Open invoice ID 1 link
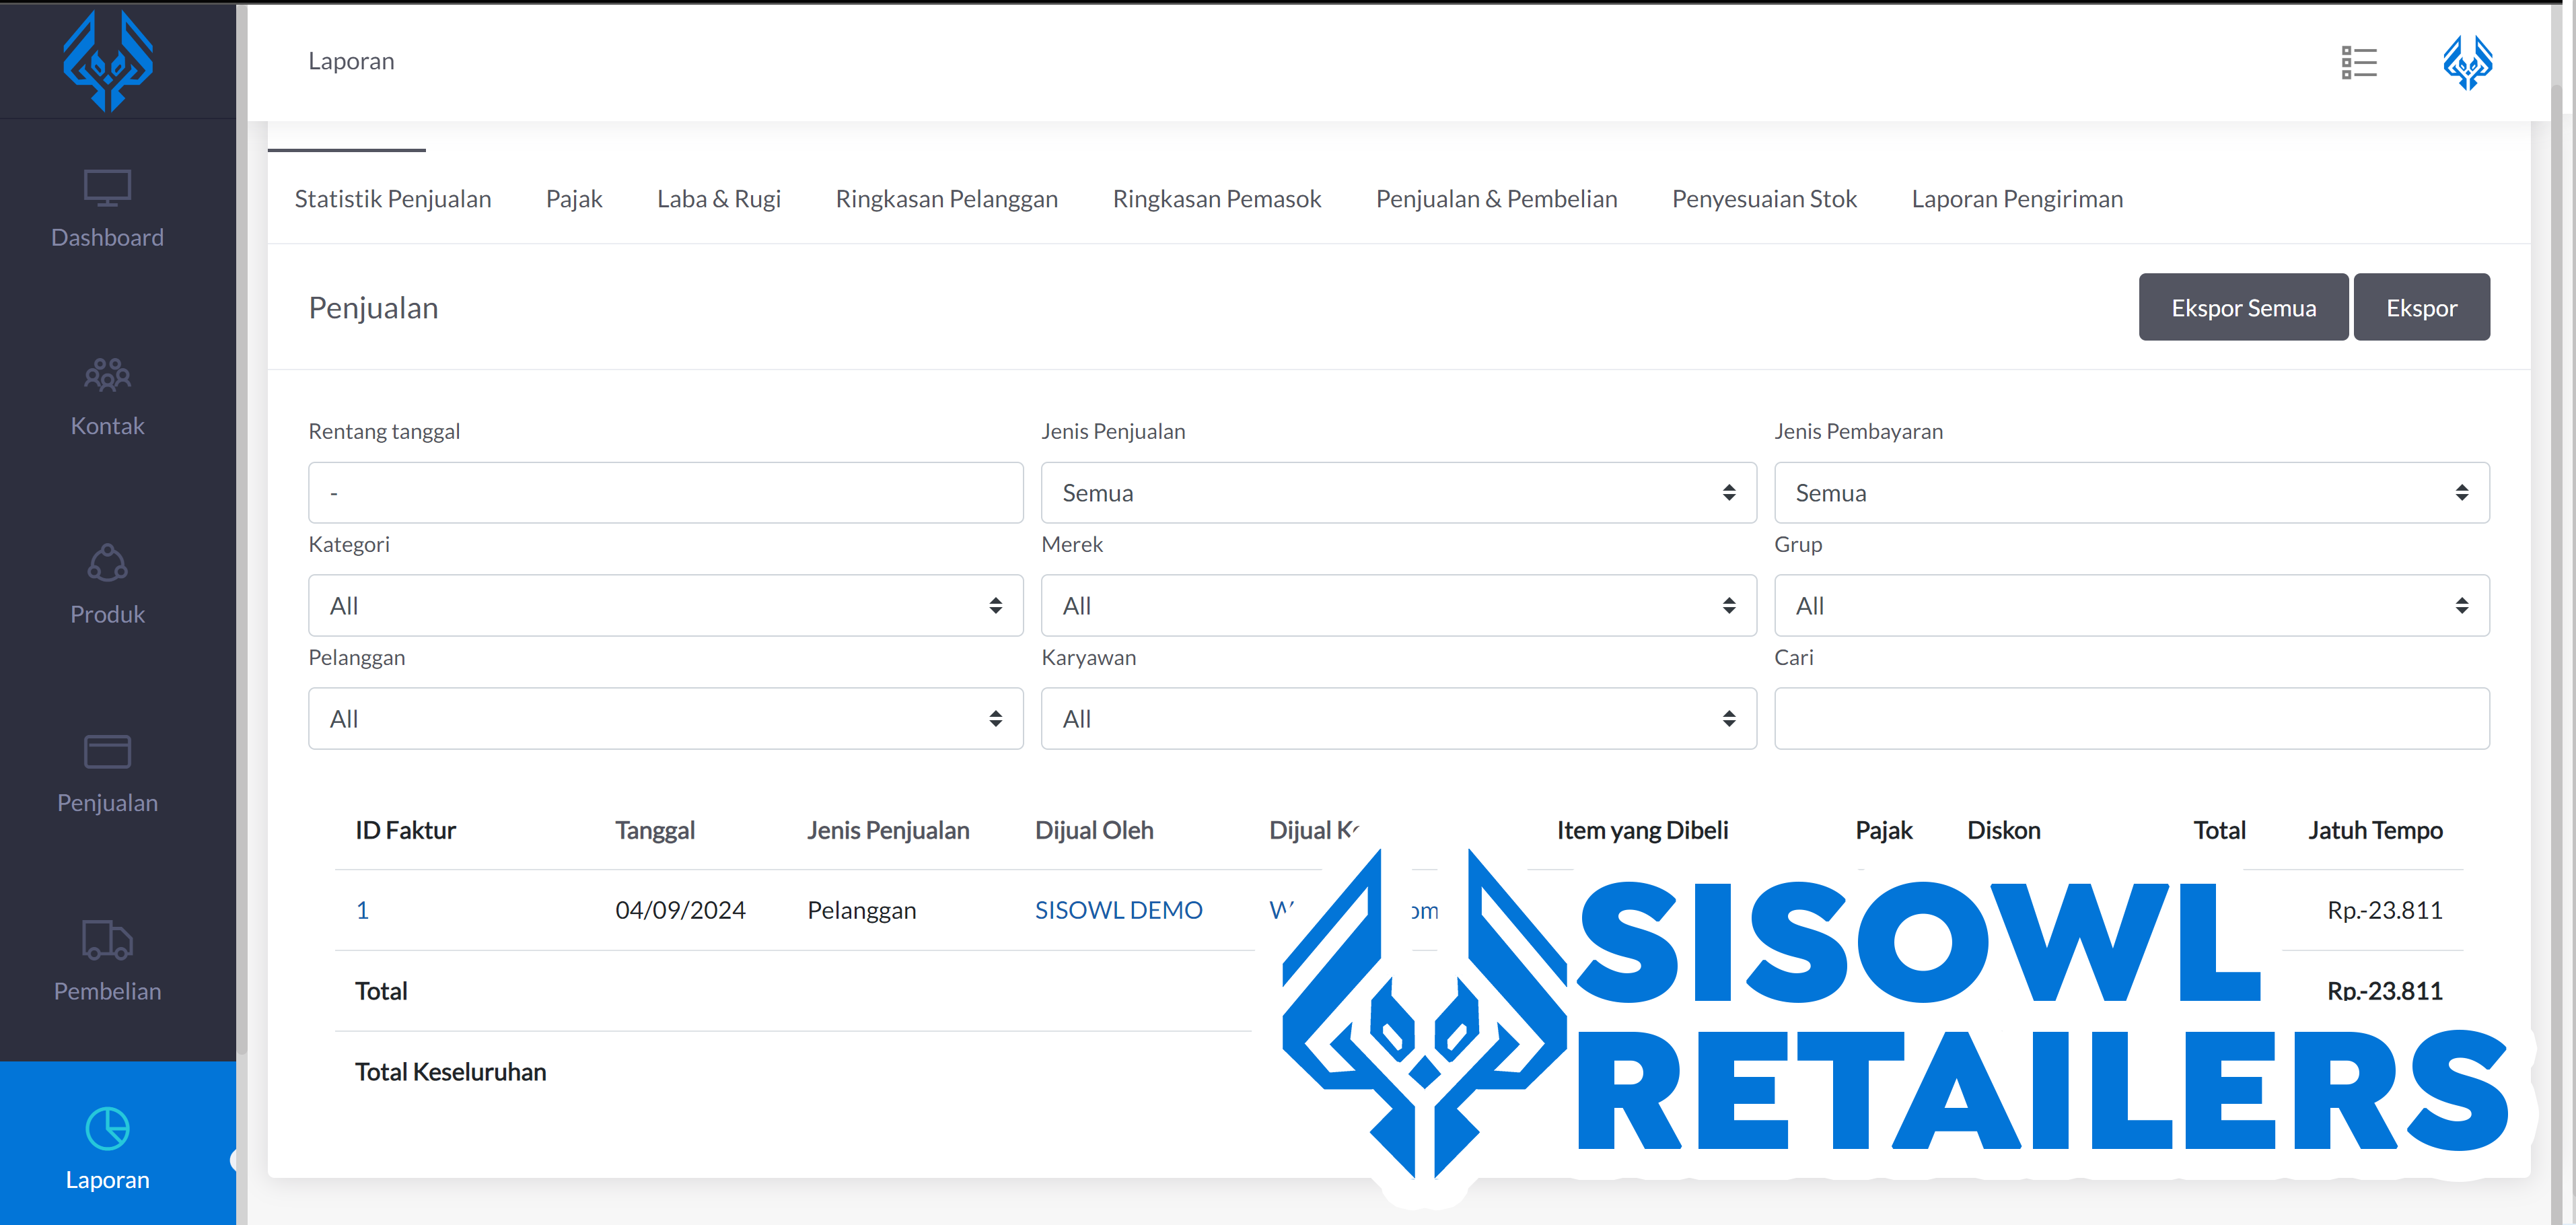 (x=362, y=910)
